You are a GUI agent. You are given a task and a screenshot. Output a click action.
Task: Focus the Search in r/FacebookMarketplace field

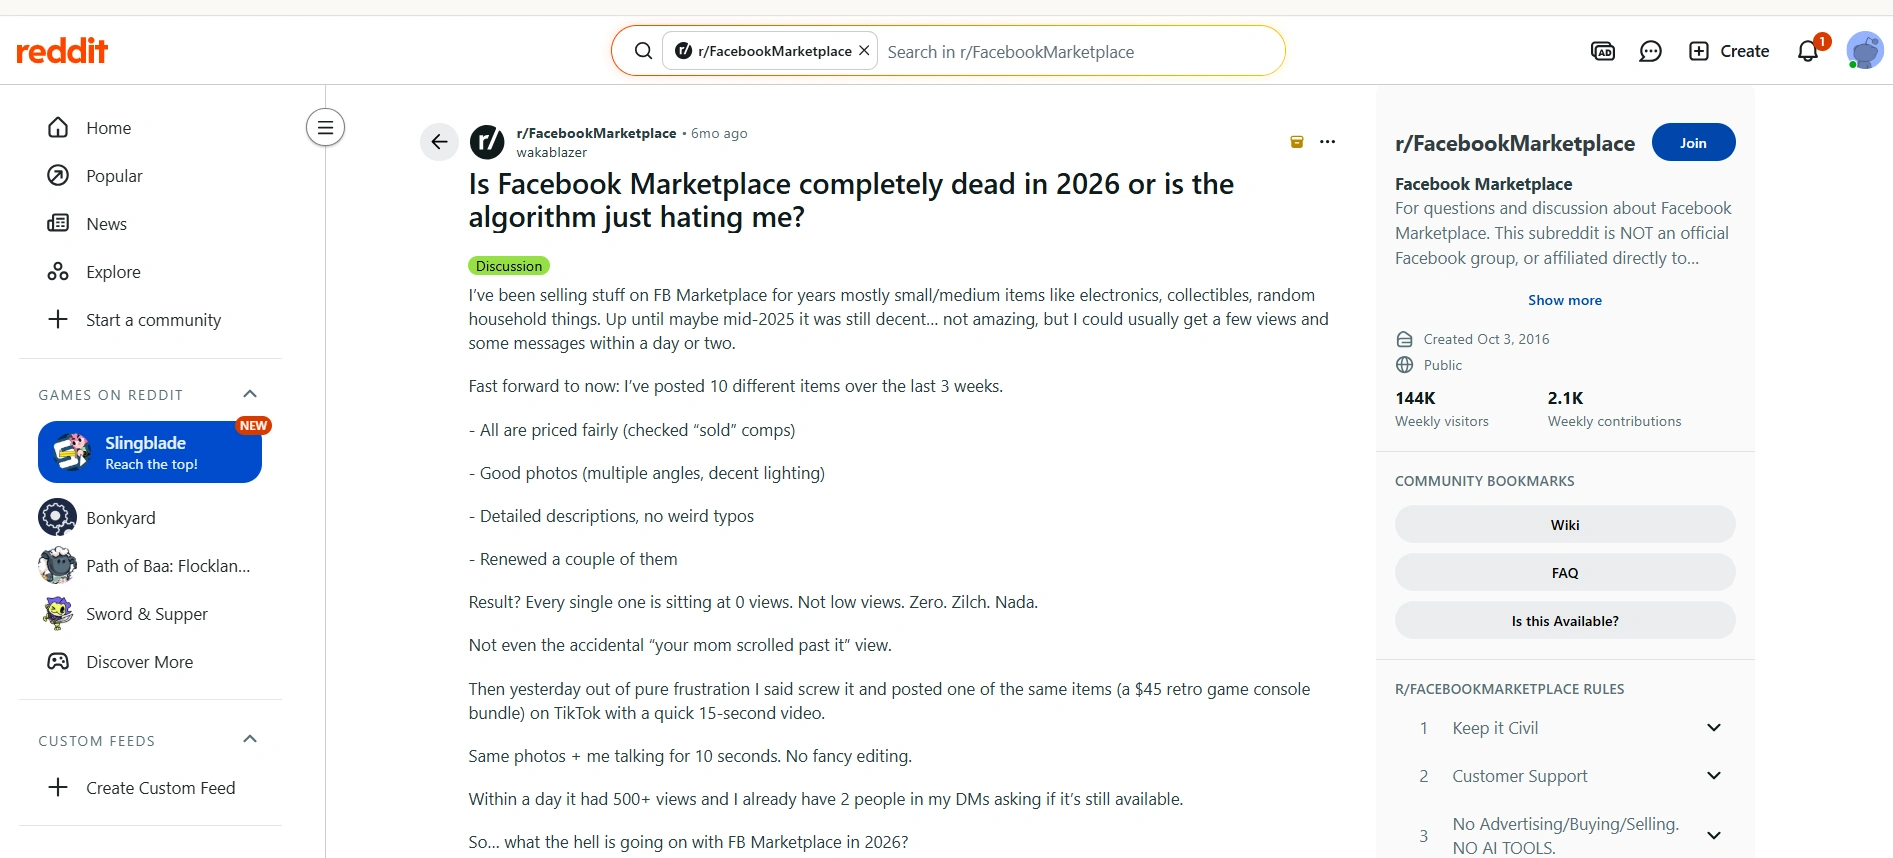click(1078, 51)
